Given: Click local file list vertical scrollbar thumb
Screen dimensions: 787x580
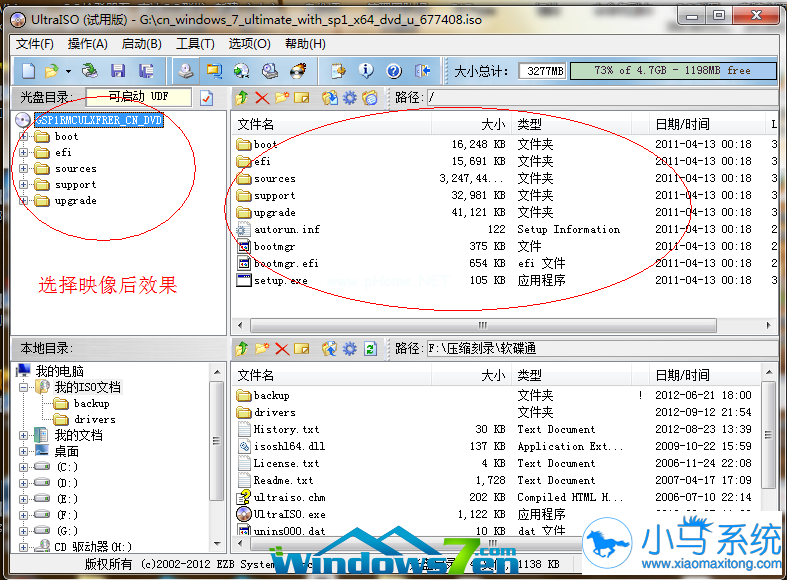Looking at the screenshot, I should pyautogui.click(x=768, y=435).
